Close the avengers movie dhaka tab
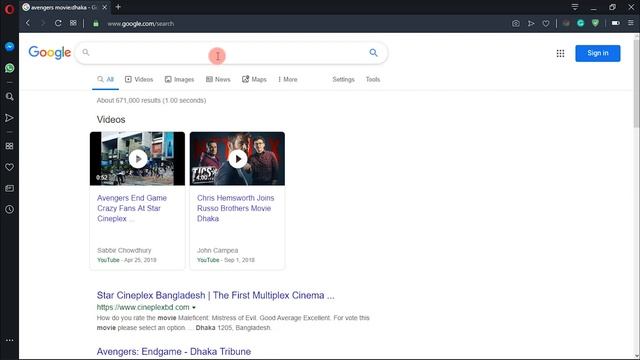This screenshot has width=640, height=360. point(104,7)
